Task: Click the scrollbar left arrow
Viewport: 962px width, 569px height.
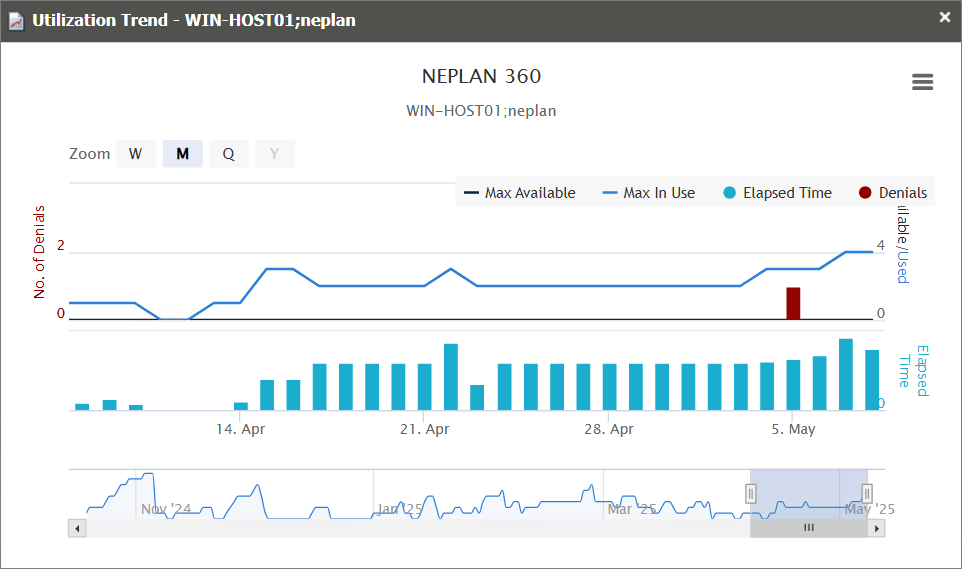Action: [77, 528]
